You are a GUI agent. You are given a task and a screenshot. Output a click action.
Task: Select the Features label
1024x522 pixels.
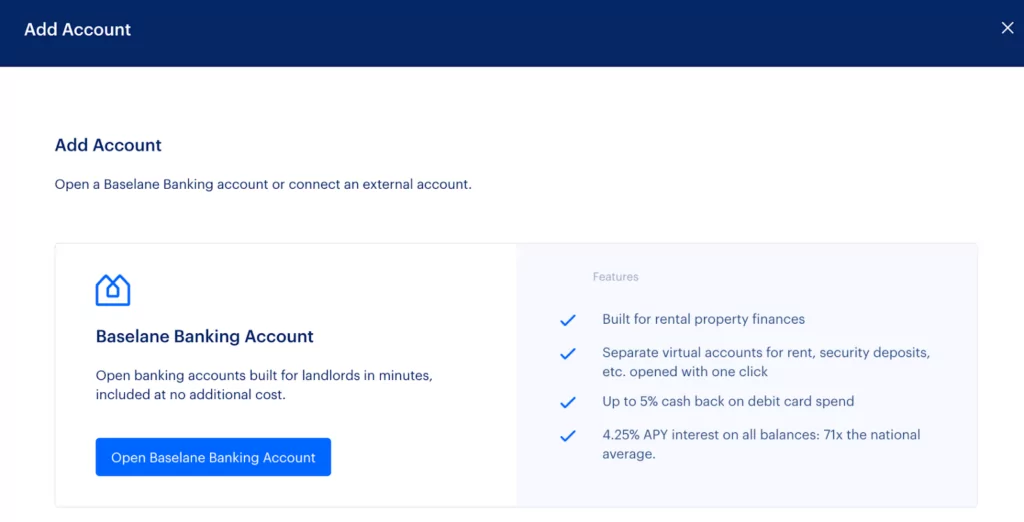(x=615, y=277)
